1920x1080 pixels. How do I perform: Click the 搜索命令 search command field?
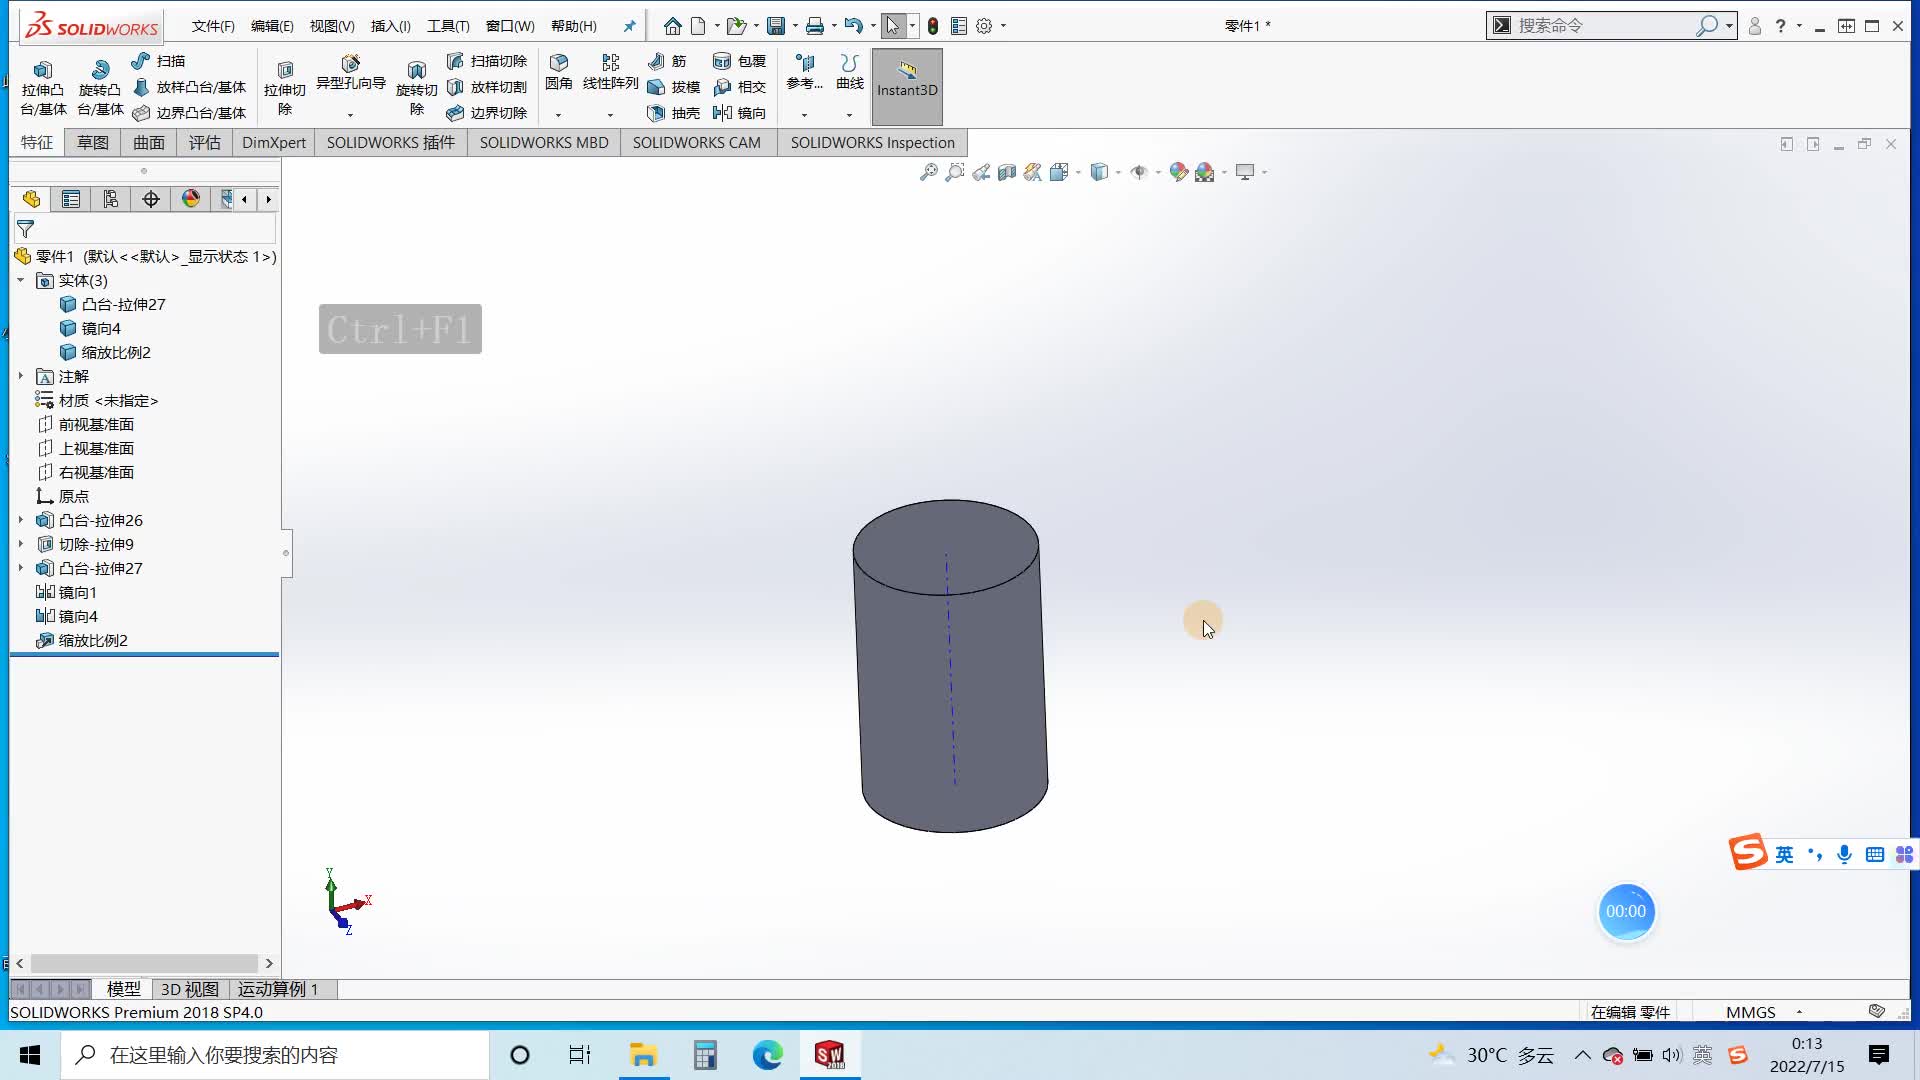pos(1600,26)
